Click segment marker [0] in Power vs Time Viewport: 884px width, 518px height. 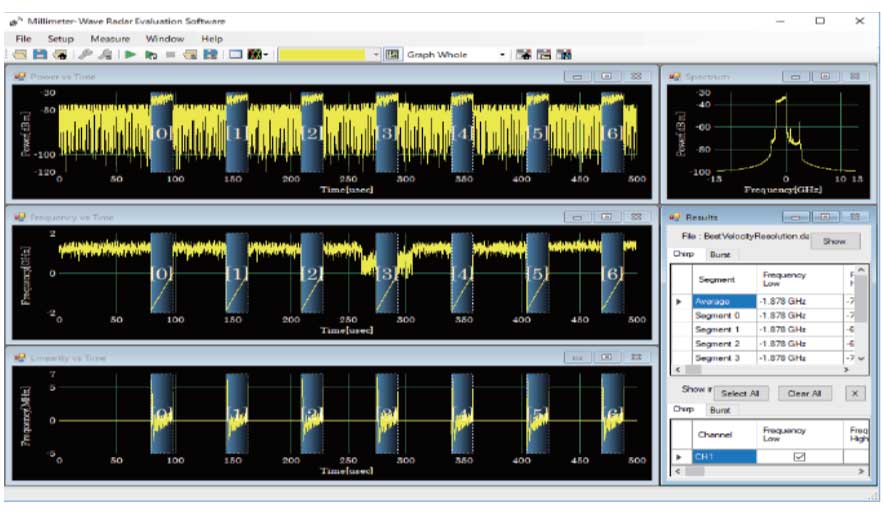tap(161, 133)
